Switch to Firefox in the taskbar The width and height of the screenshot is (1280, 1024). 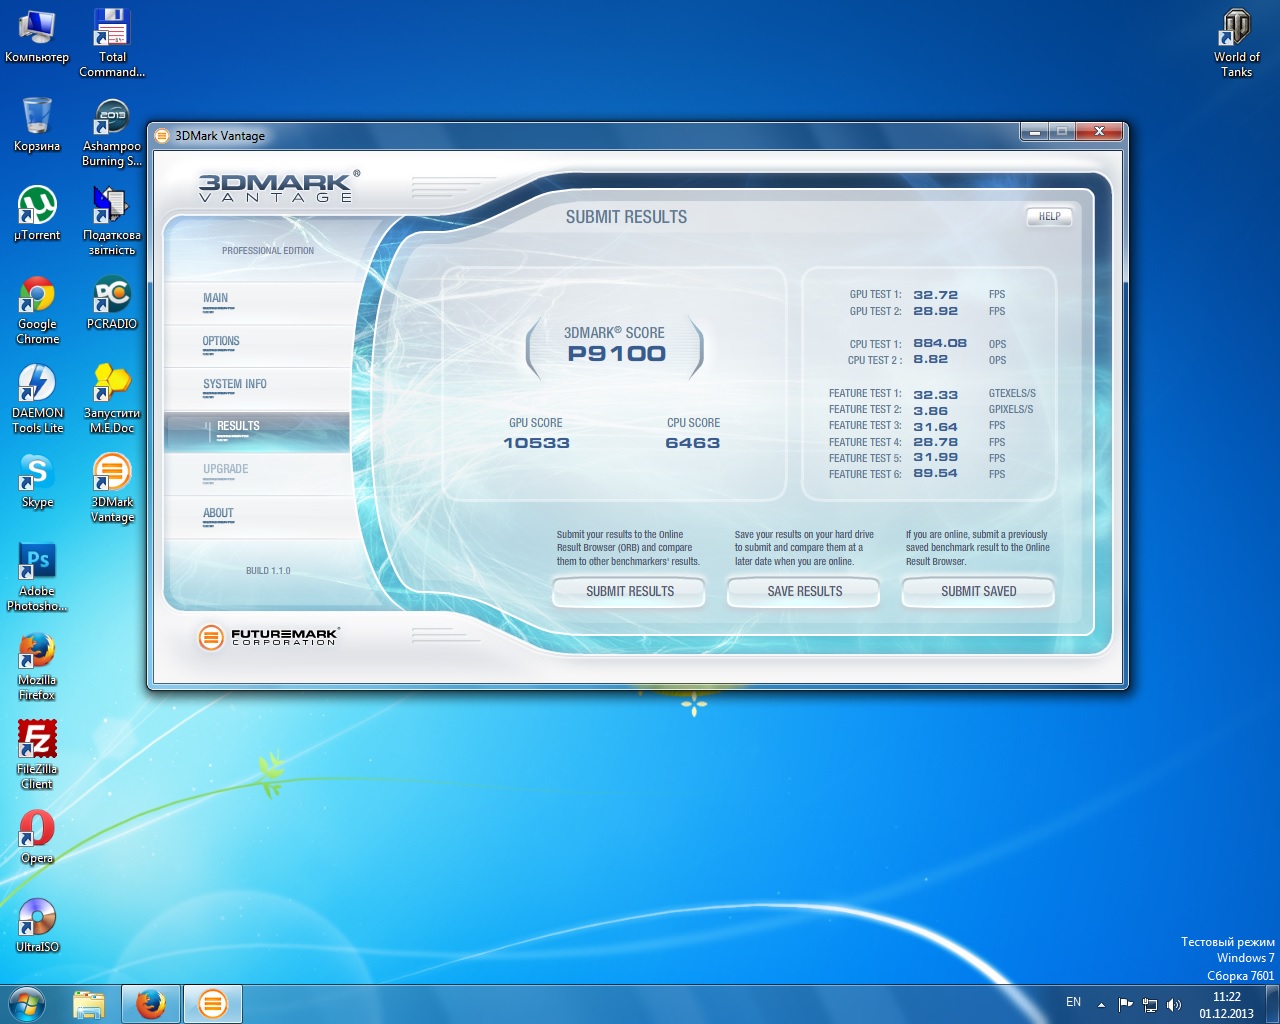pos(151,1004)
